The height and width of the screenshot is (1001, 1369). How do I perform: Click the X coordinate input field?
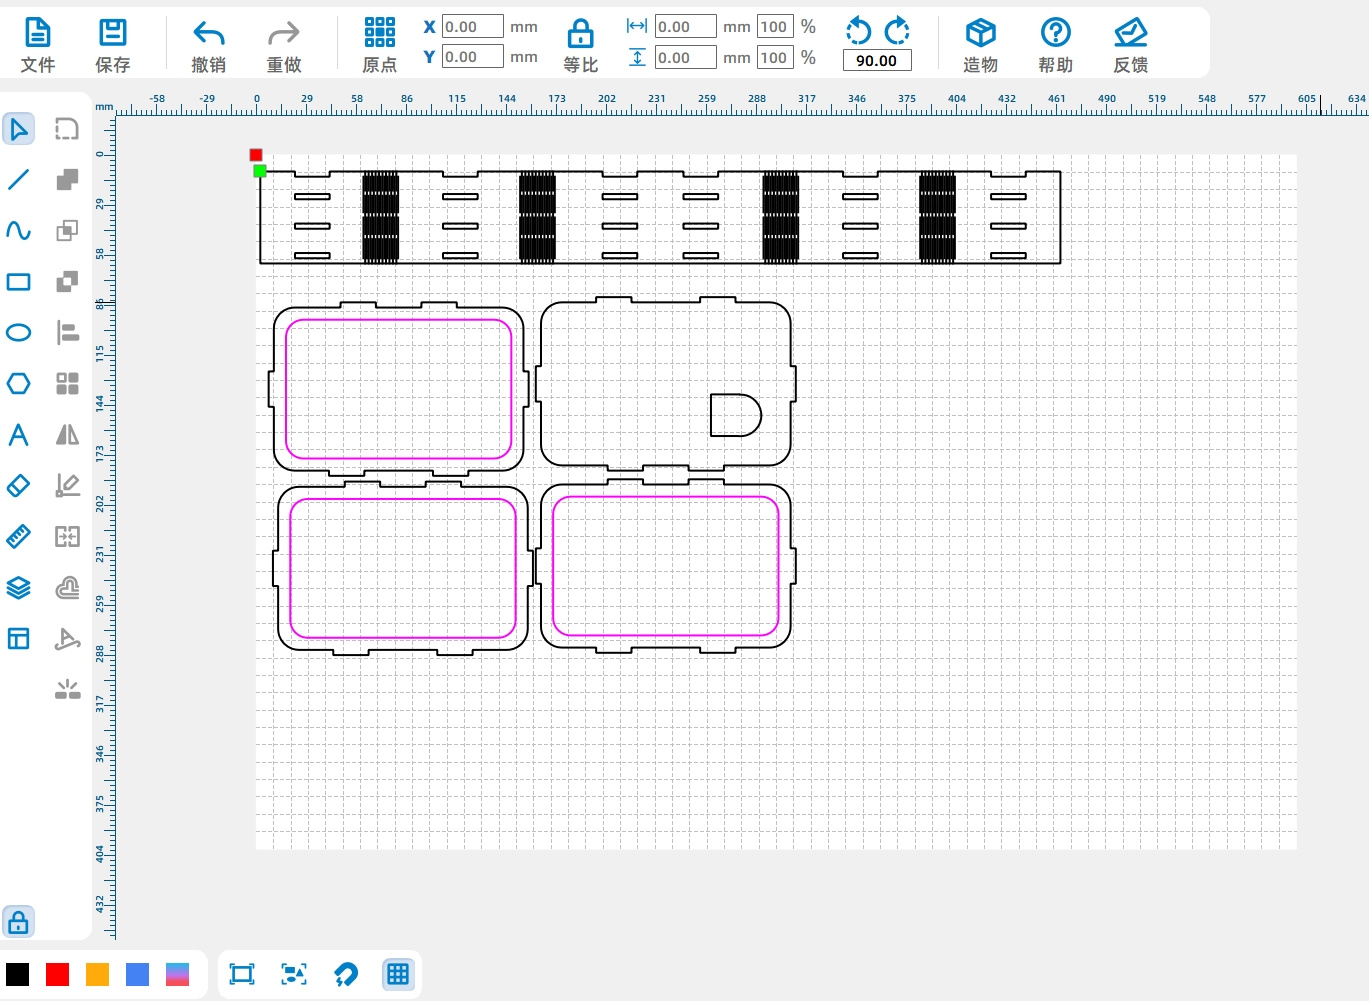tap(472, 27)
